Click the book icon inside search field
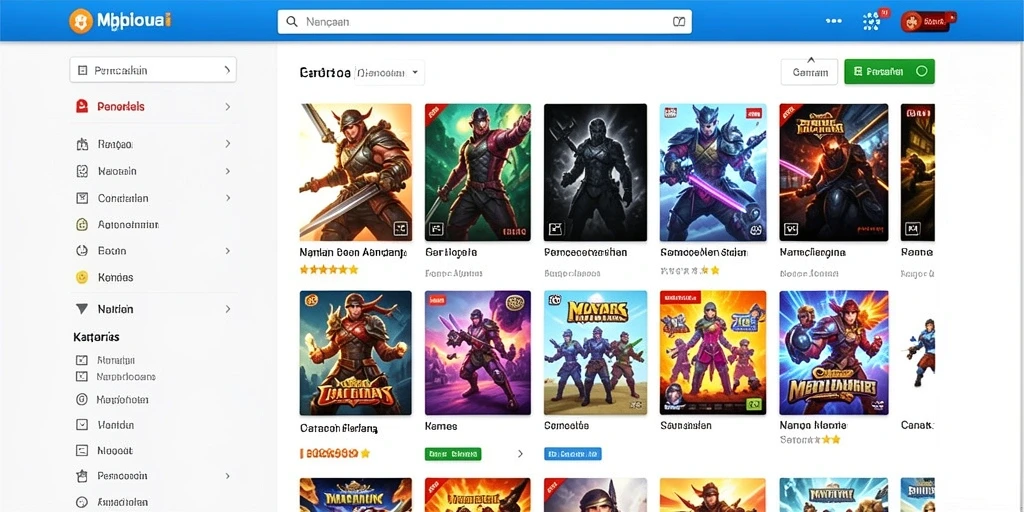 679,22
